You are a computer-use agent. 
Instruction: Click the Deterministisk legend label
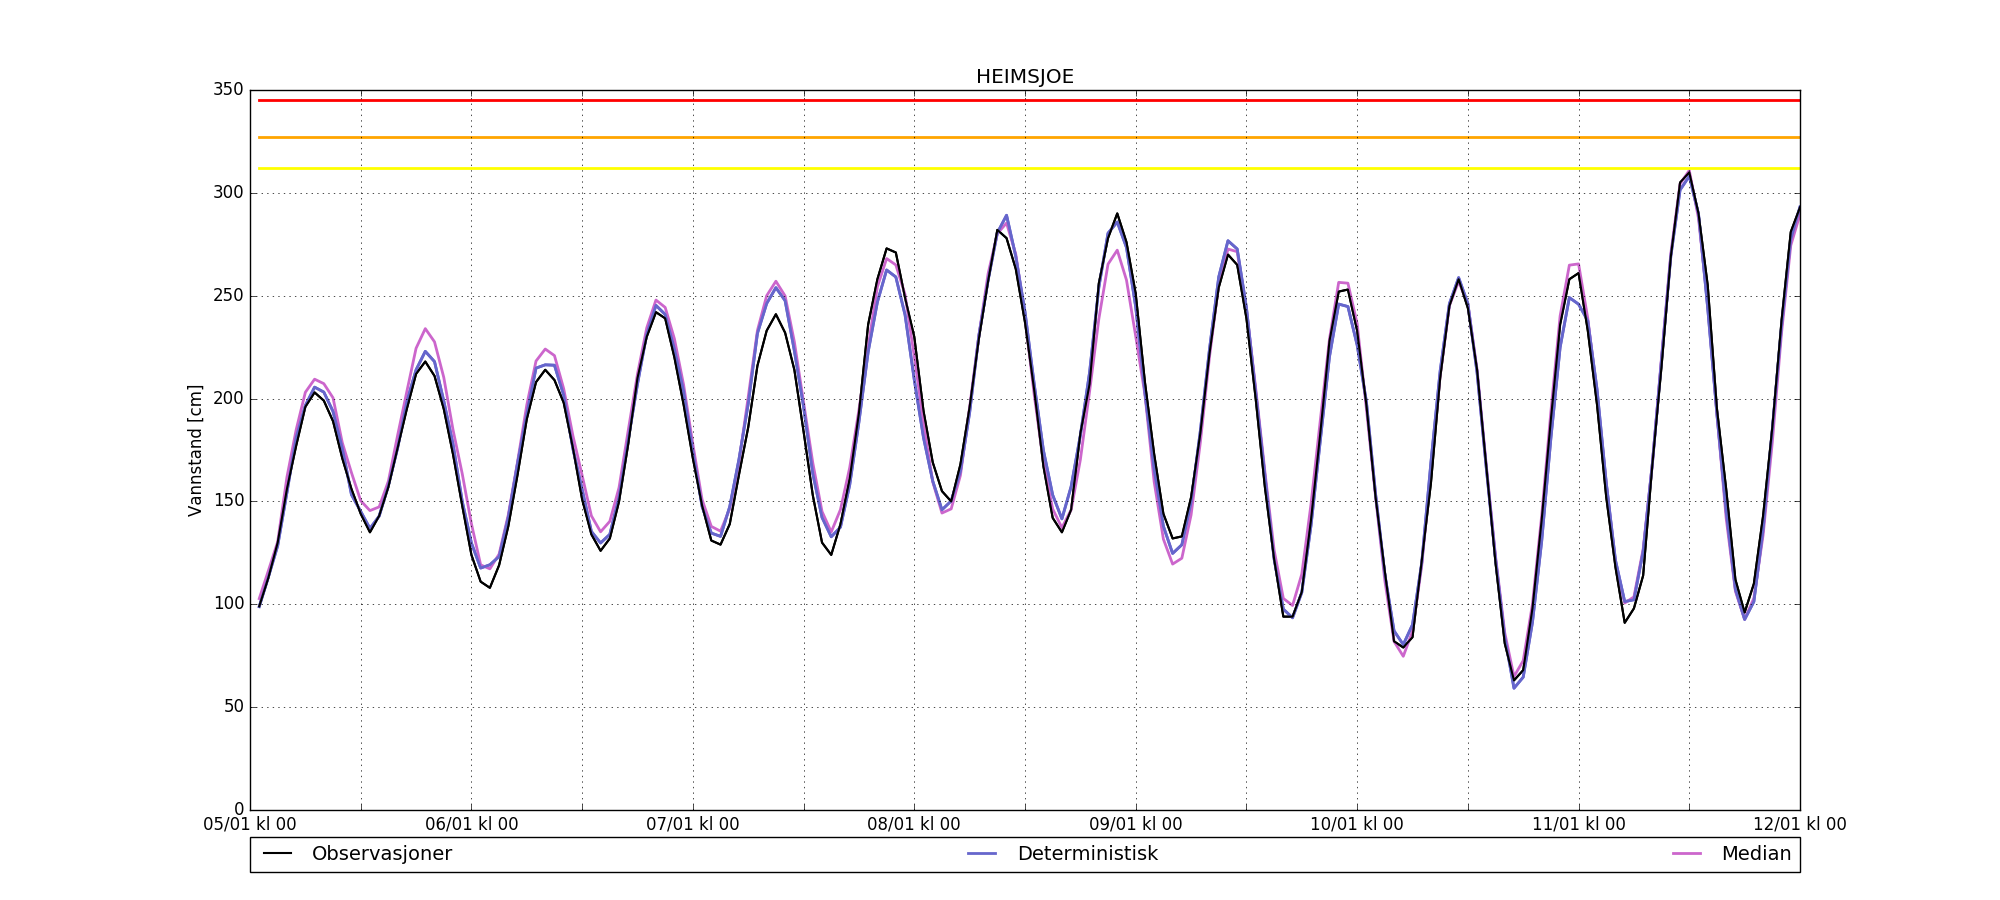[x=1087, y=854]
